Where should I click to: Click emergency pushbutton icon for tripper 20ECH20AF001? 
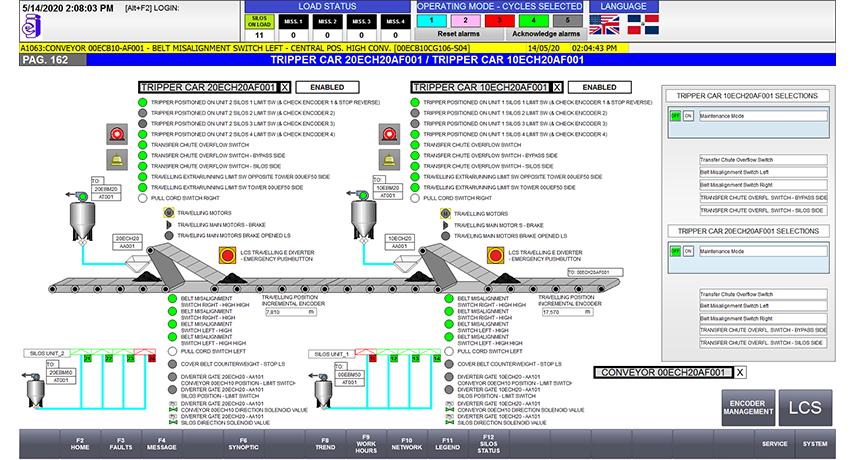[227, 255]
